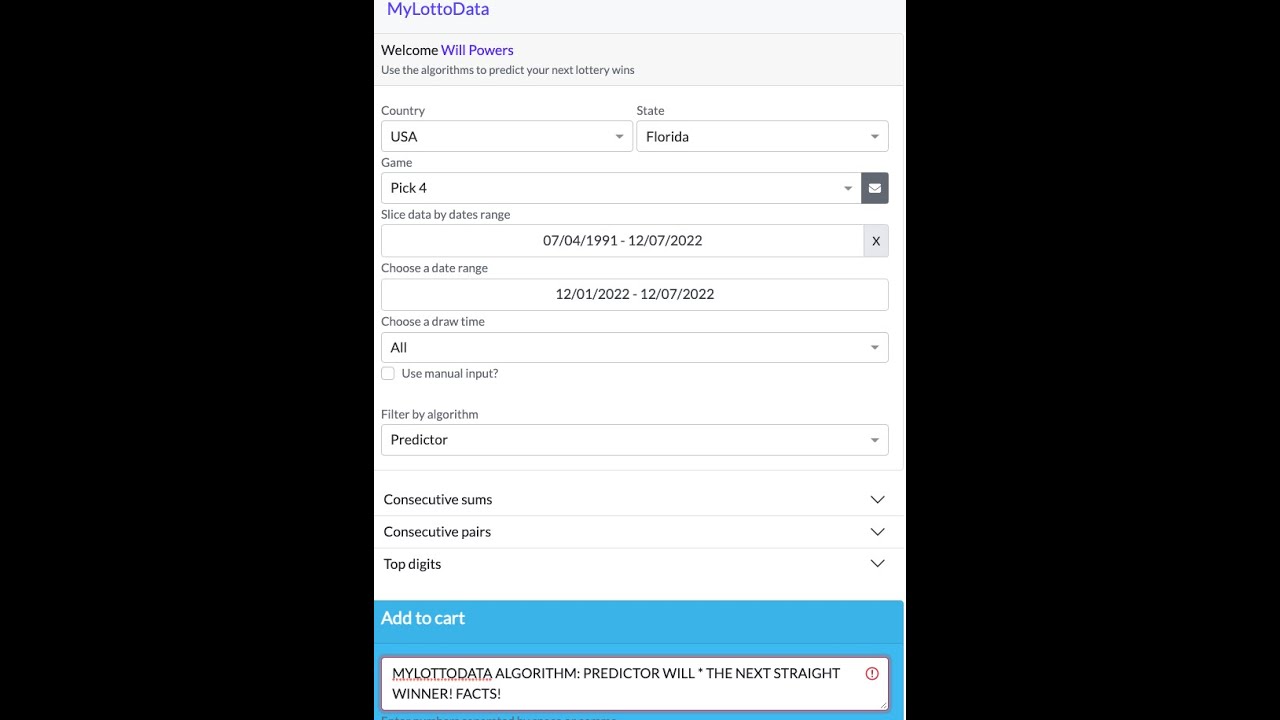Click the Will Powers profile link
The image size is (1280, 720).
[477, 50]
